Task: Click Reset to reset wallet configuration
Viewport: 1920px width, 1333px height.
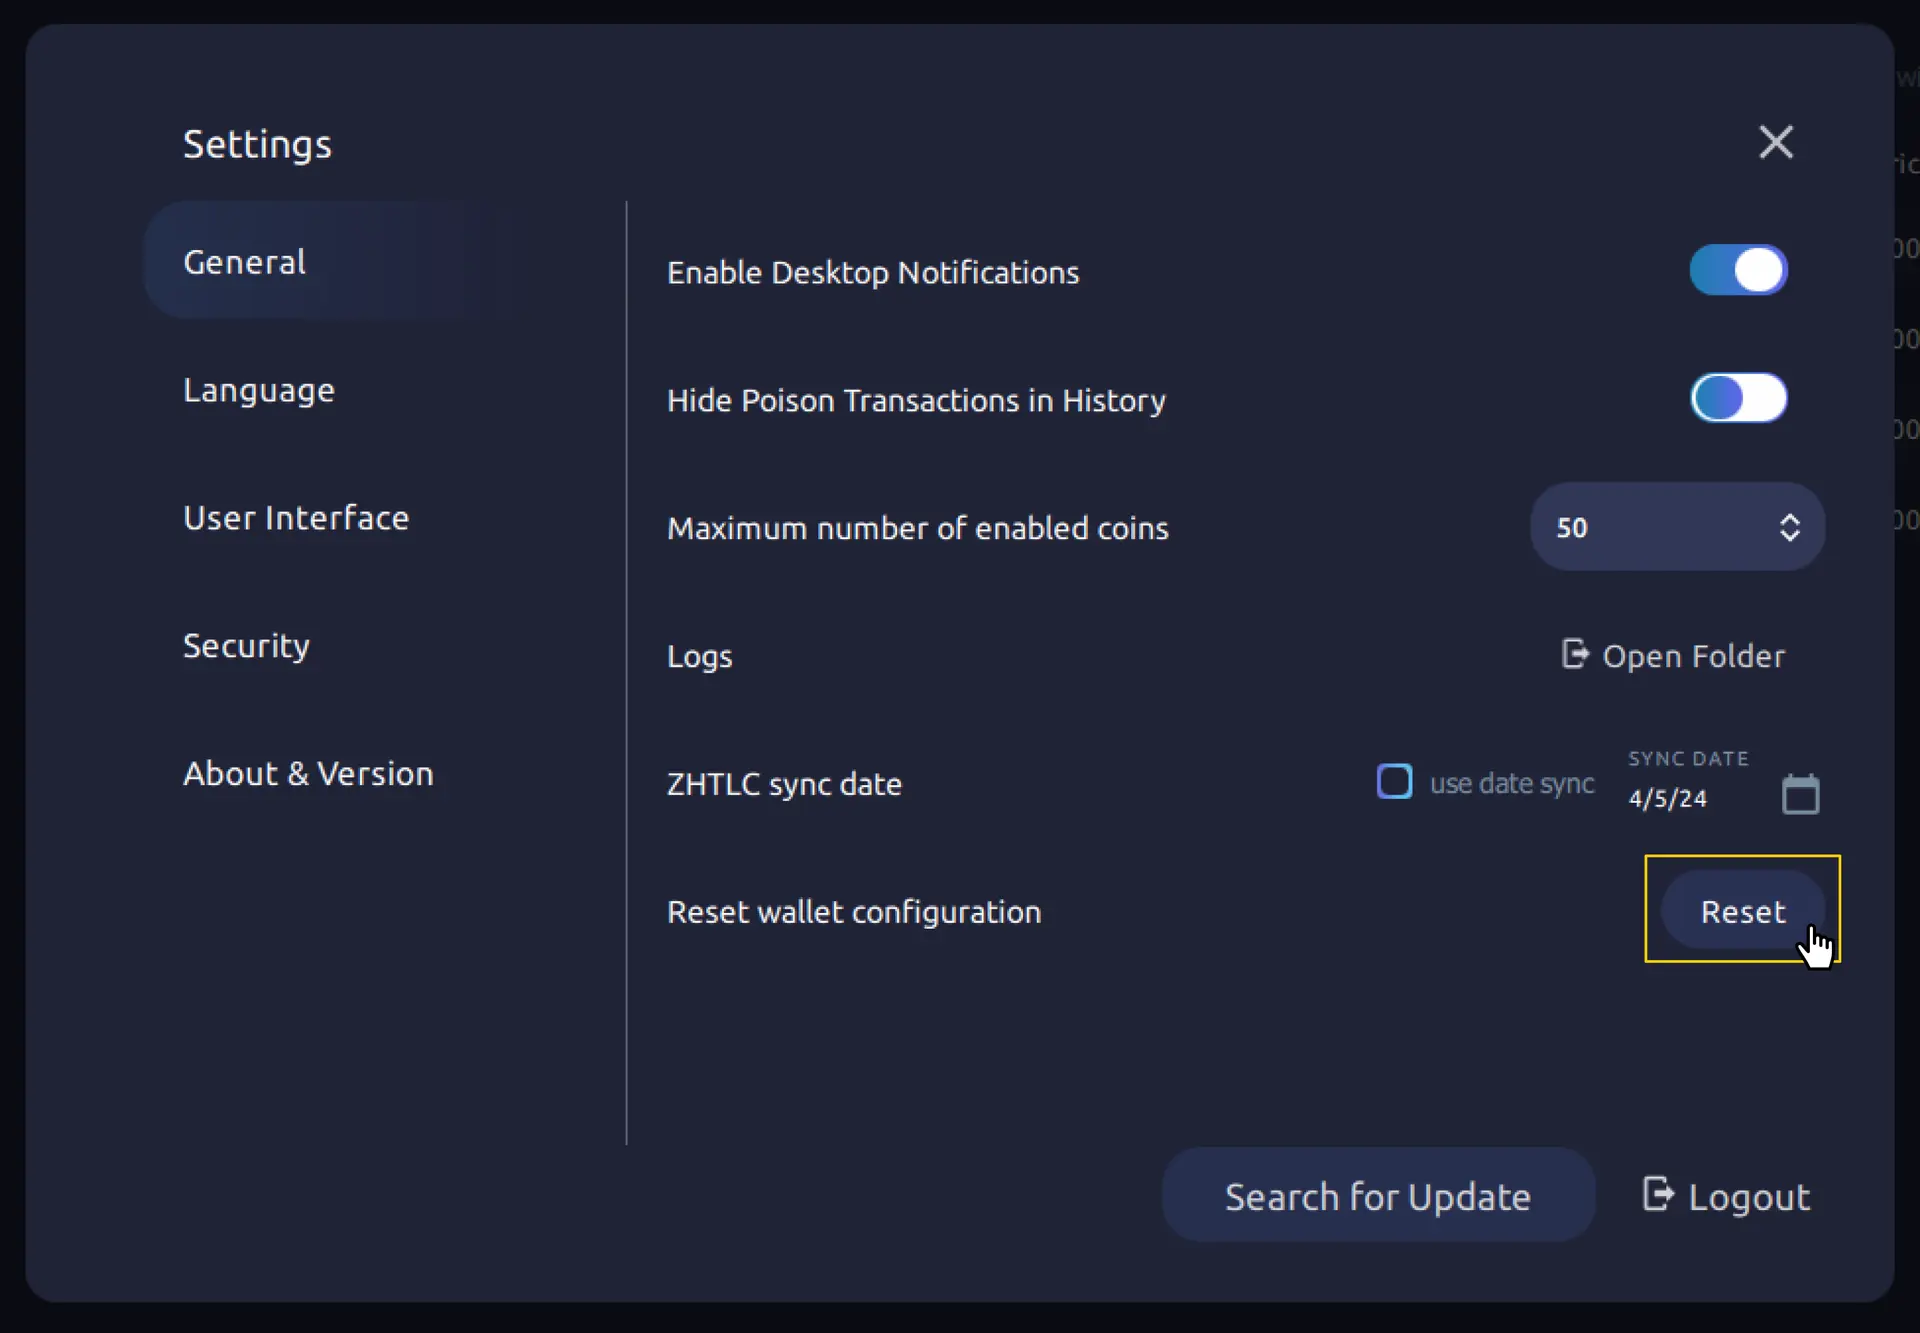Action: pos(1742,910)
